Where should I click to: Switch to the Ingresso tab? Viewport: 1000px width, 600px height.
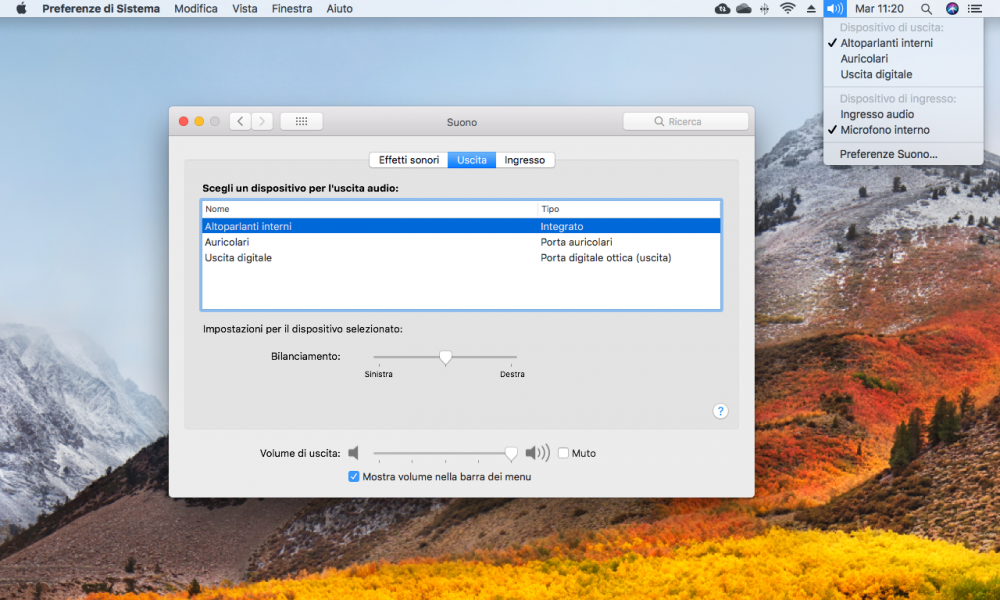pyautogui.click(x=525, y=160)
